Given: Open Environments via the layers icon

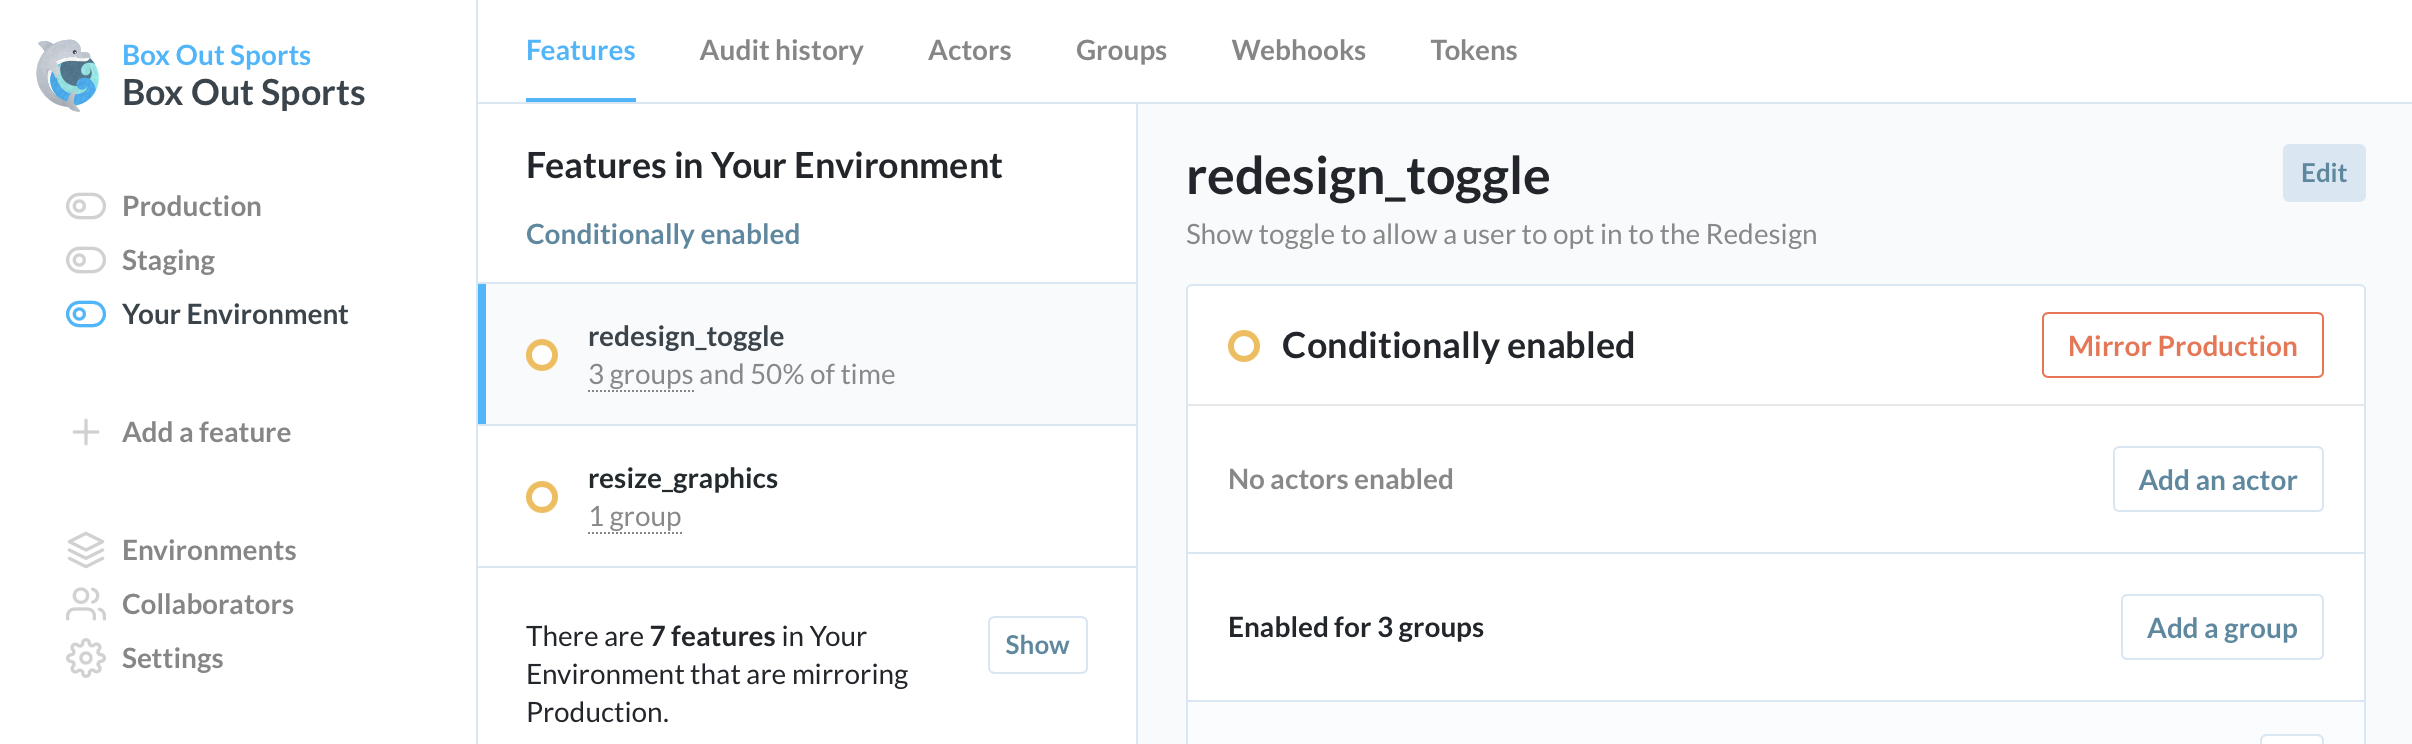Looking at the screenshot, I should coord(86,550).
